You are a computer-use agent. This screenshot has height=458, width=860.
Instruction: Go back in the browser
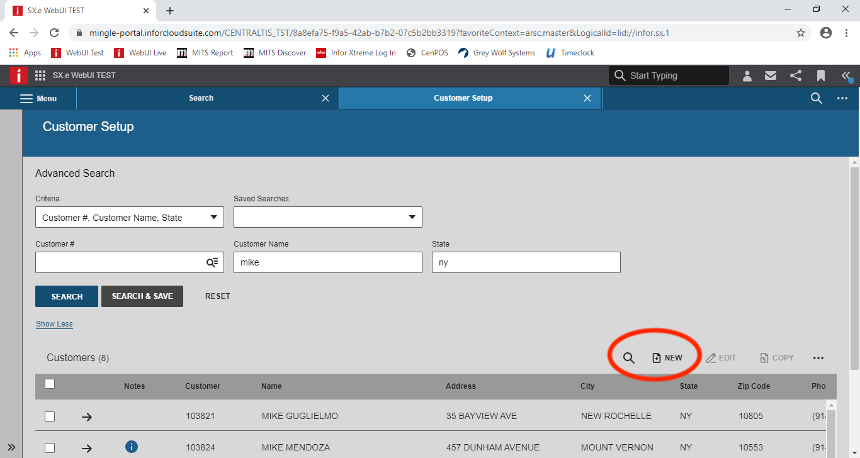[14, 33]
